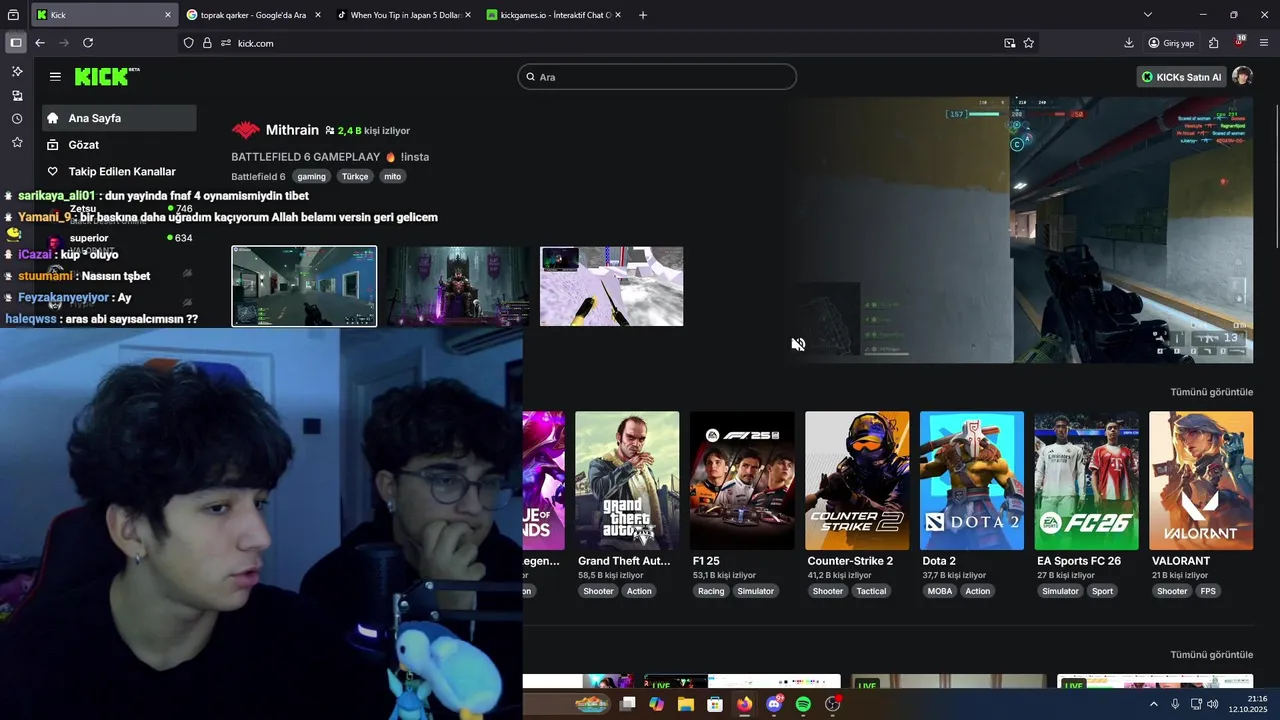Click the Giriş yap account button
This screenshot has height=720, width=1280.
click(x=1171, y=43)
